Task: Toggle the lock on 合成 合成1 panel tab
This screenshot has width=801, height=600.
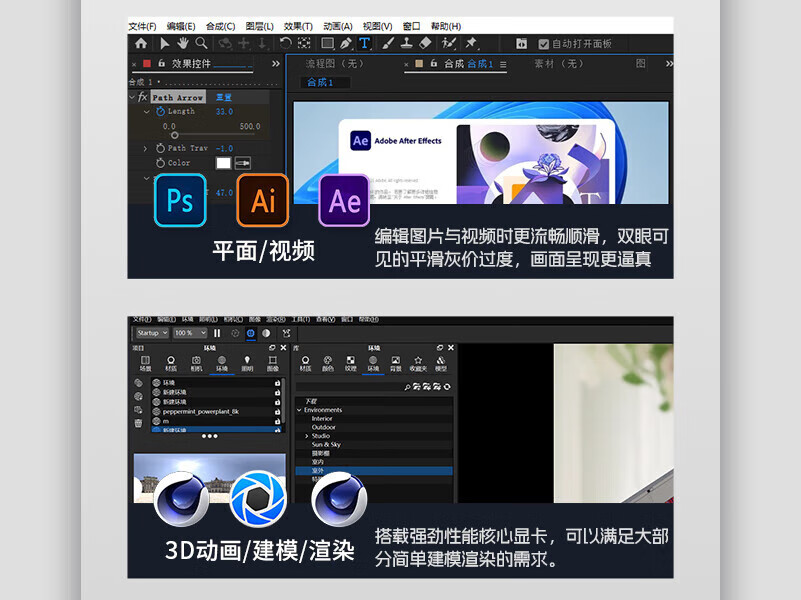Action: tap(434, 63)
